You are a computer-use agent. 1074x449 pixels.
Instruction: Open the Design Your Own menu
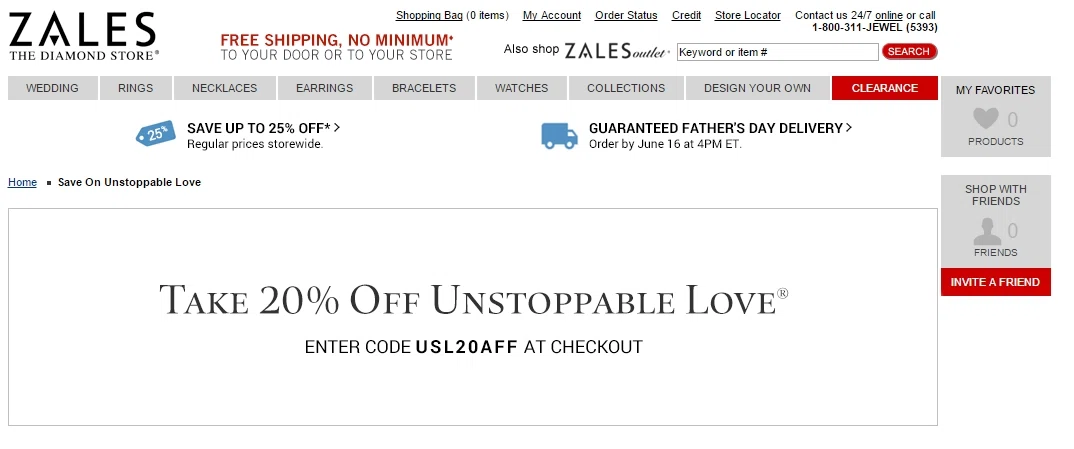coord(757,88)
